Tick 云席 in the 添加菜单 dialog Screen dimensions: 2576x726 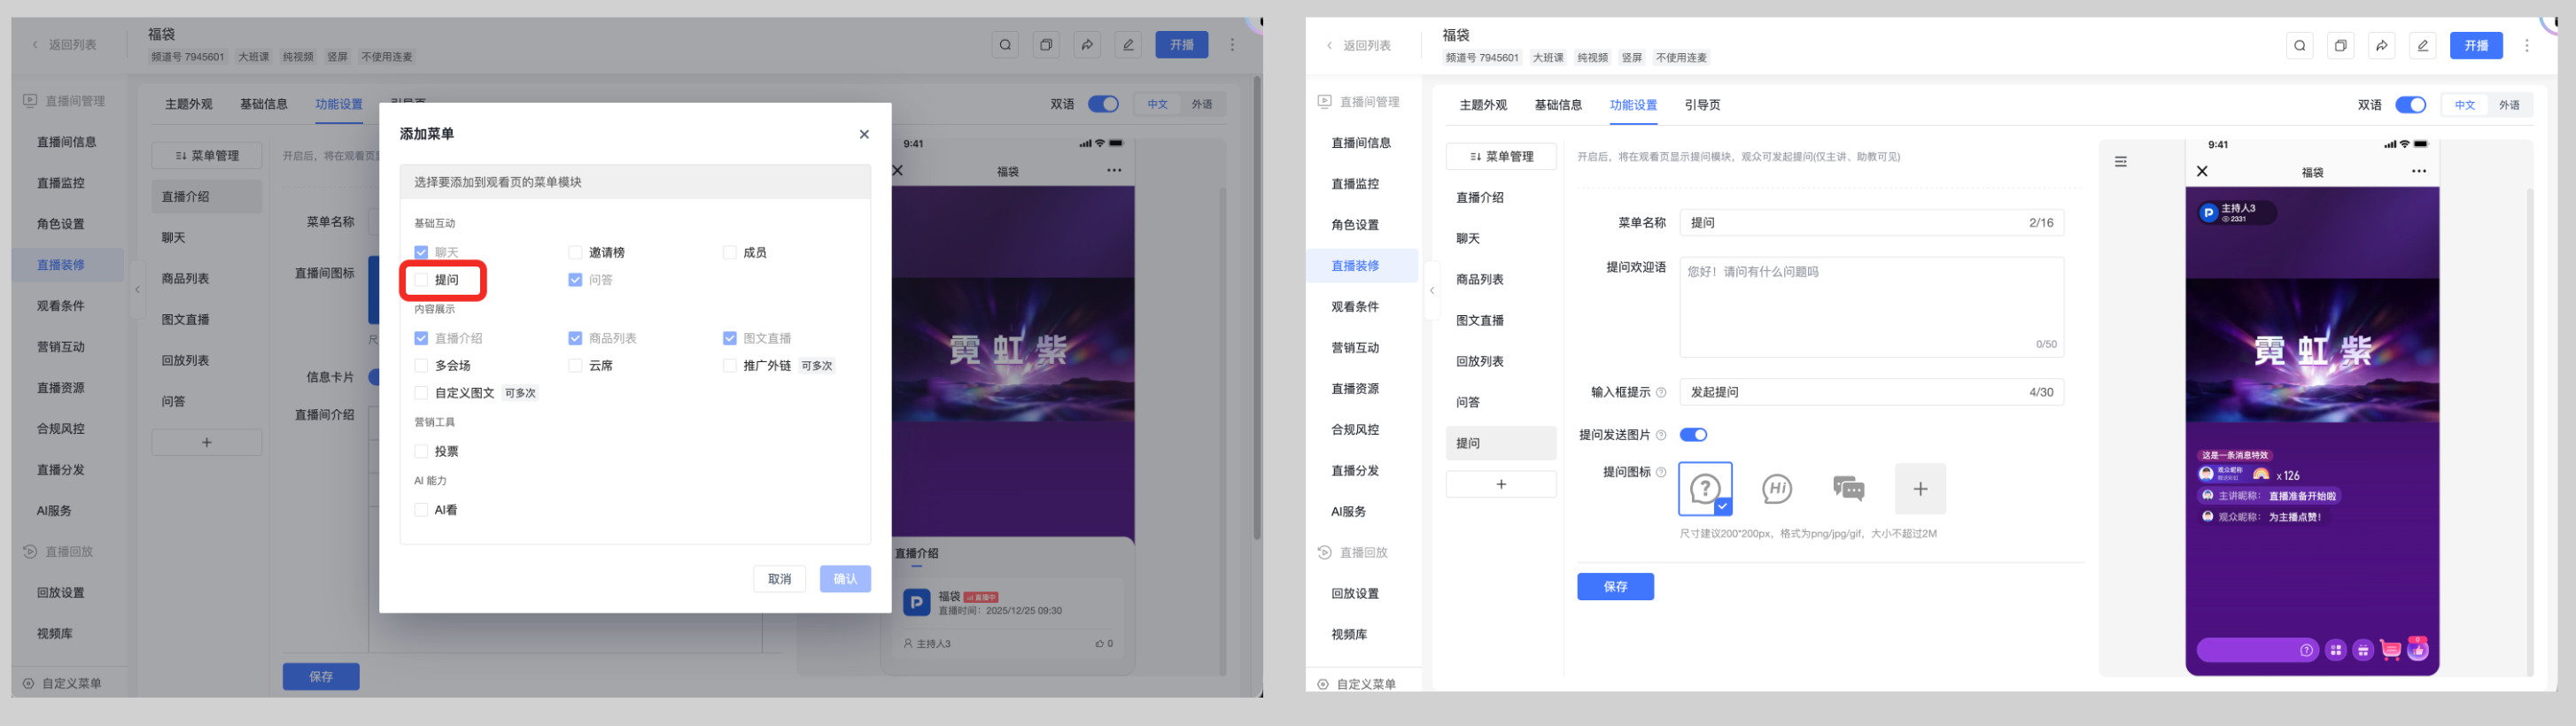pos(575,366)
